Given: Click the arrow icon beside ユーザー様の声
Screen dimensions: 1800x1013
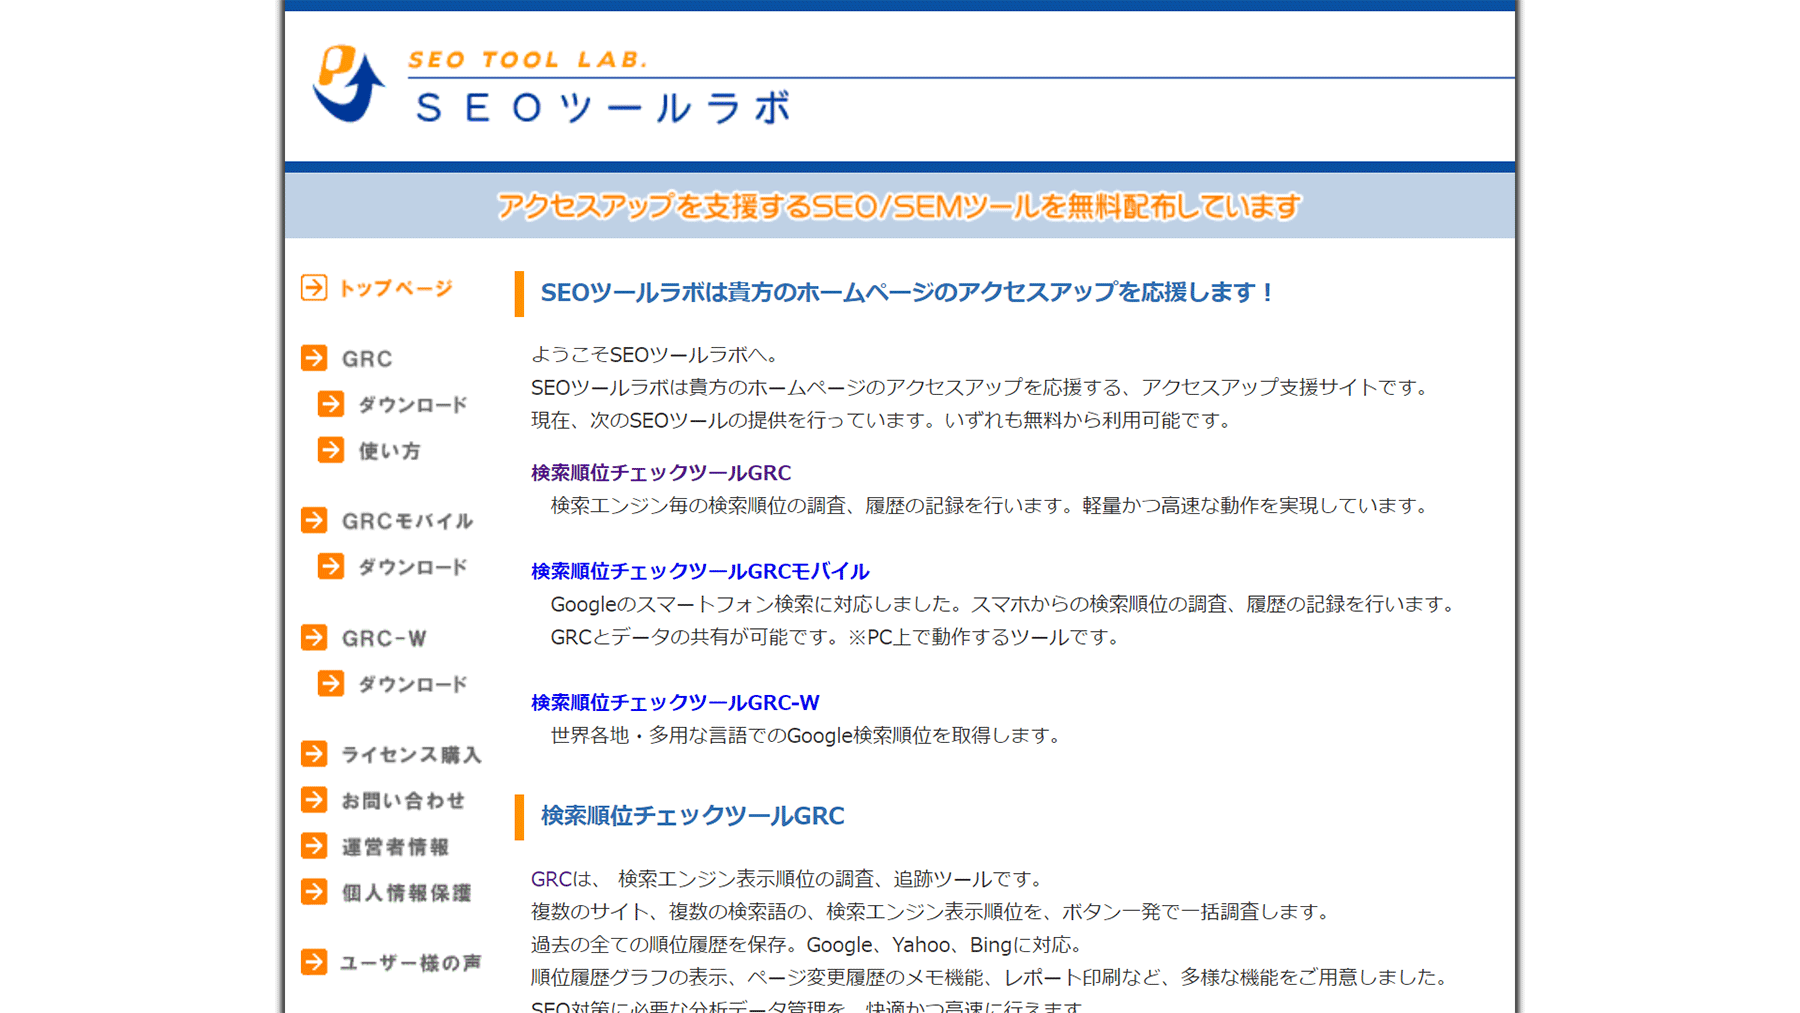Looking at the screenshot, I should [x=314, y=962].
